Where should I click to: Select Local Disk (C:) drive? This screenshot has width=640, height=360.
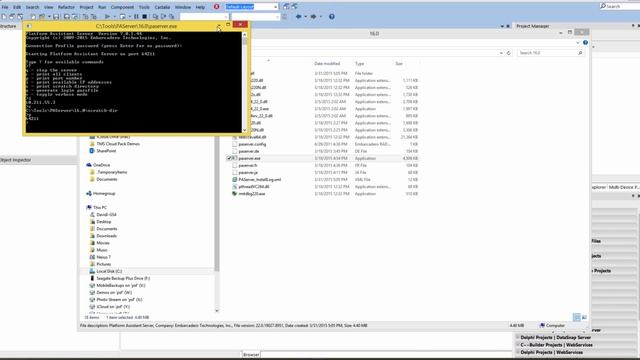pos(109,271)
